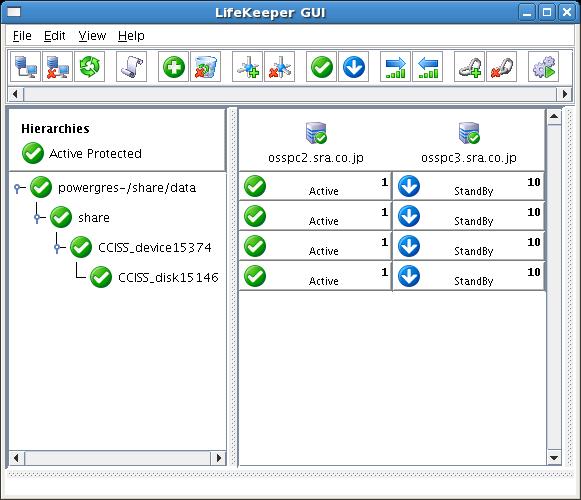This screenshot has width=581, height=500.
Task: Click the Delete Dependency chain x icon
Action: click(x=502, y=67)
